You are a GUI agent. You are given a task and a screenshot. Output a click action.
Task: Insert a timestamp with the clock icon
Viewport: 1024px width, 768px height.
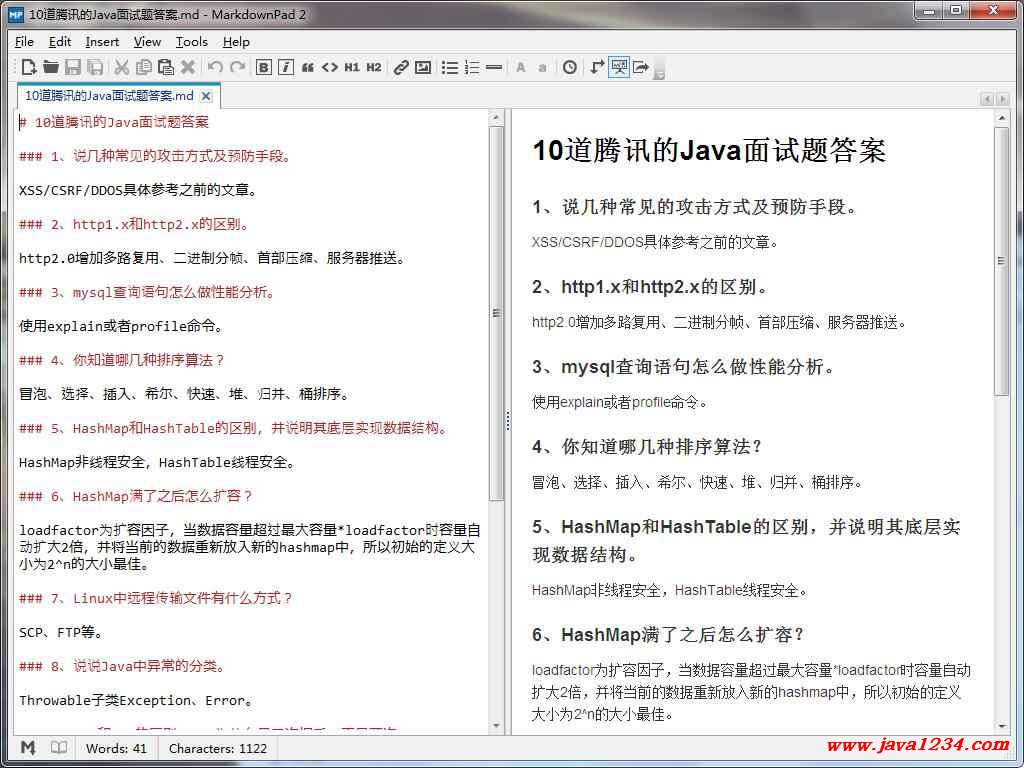click(x=569, y=67)
